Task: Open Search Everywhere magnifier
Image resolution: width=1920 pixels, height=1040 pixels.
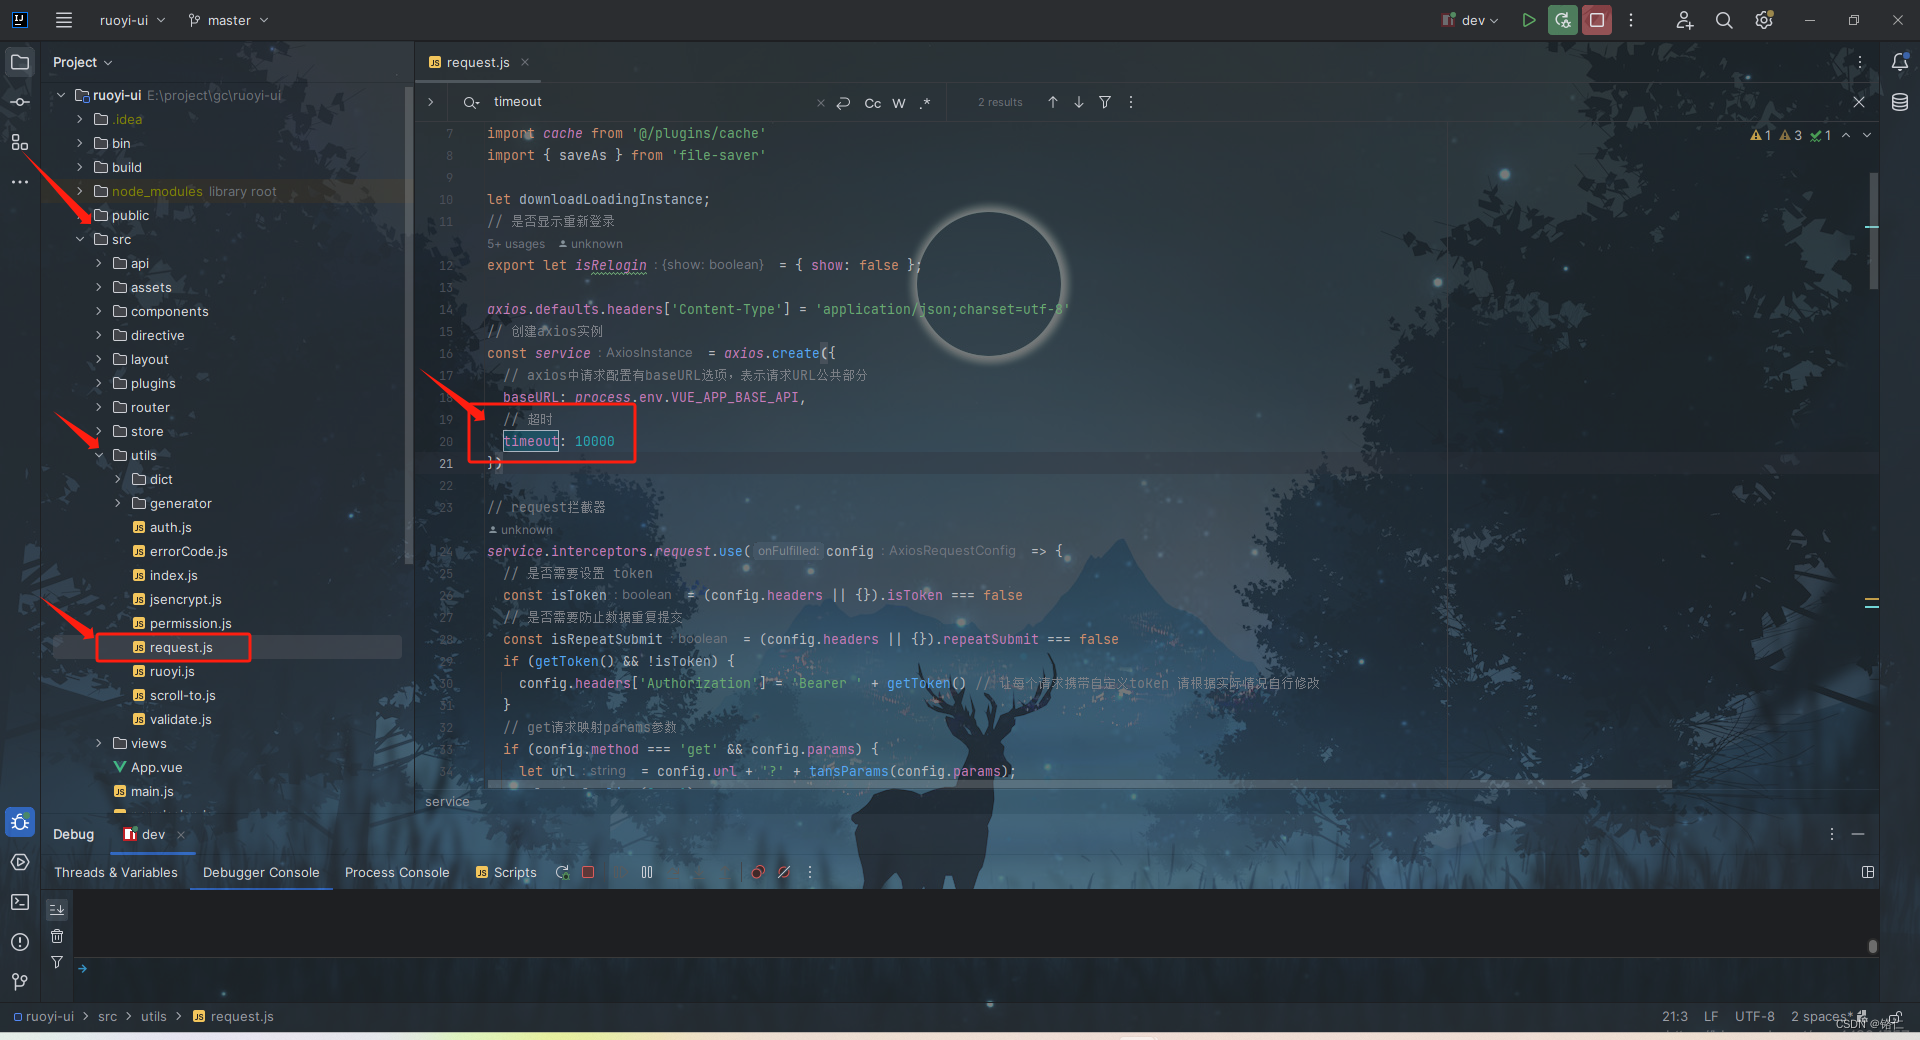Action: tap(1724, 20)
